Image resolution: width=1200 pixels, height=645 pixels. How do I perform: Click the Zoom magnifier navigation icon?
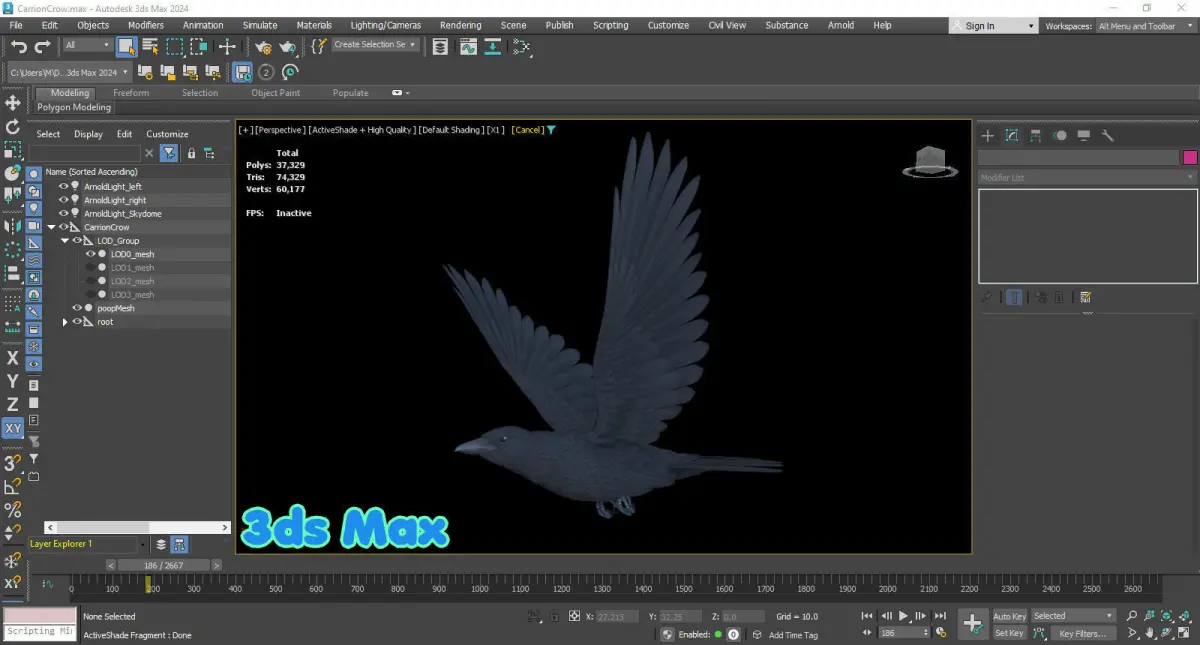pyautogui.click(x=1132, y=616)
